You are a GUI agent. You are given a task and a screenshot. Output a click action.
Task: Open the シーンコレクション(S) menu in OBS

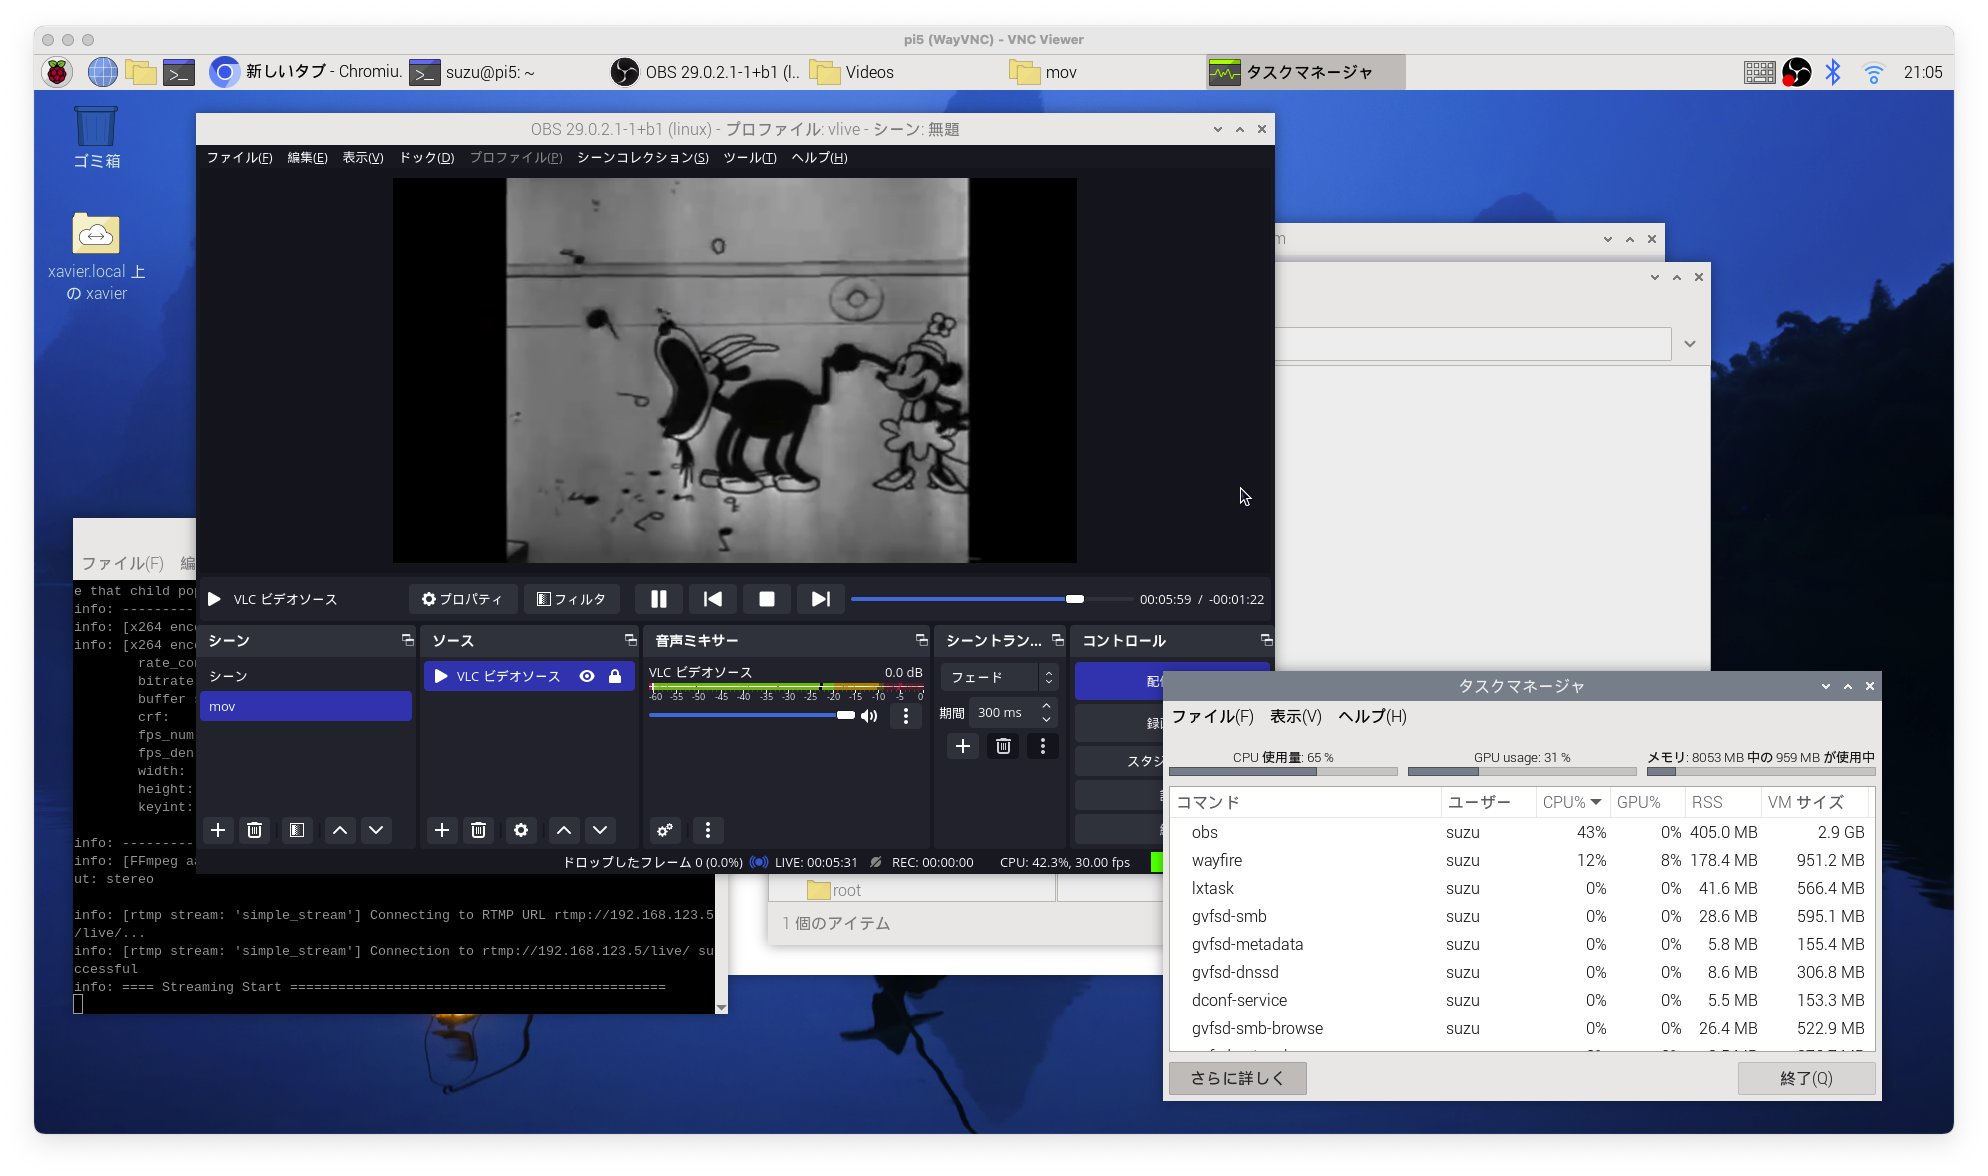click(642, 158)
